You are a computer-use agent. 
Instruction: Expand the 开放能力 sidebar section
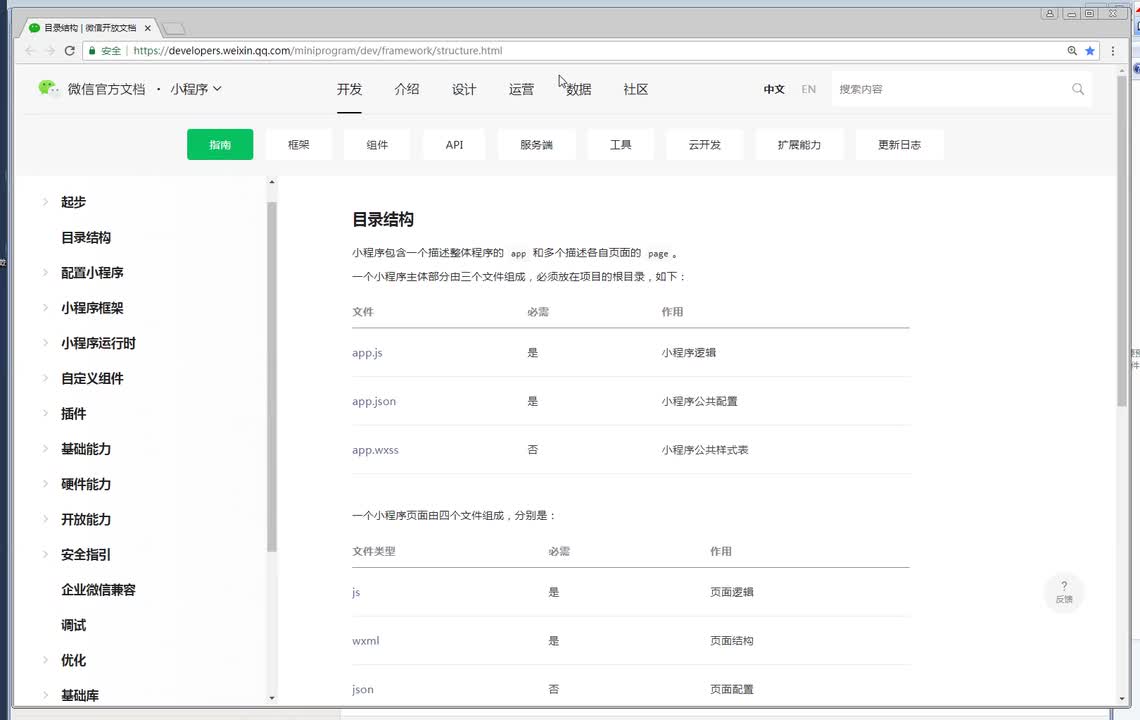click(45, 519)
